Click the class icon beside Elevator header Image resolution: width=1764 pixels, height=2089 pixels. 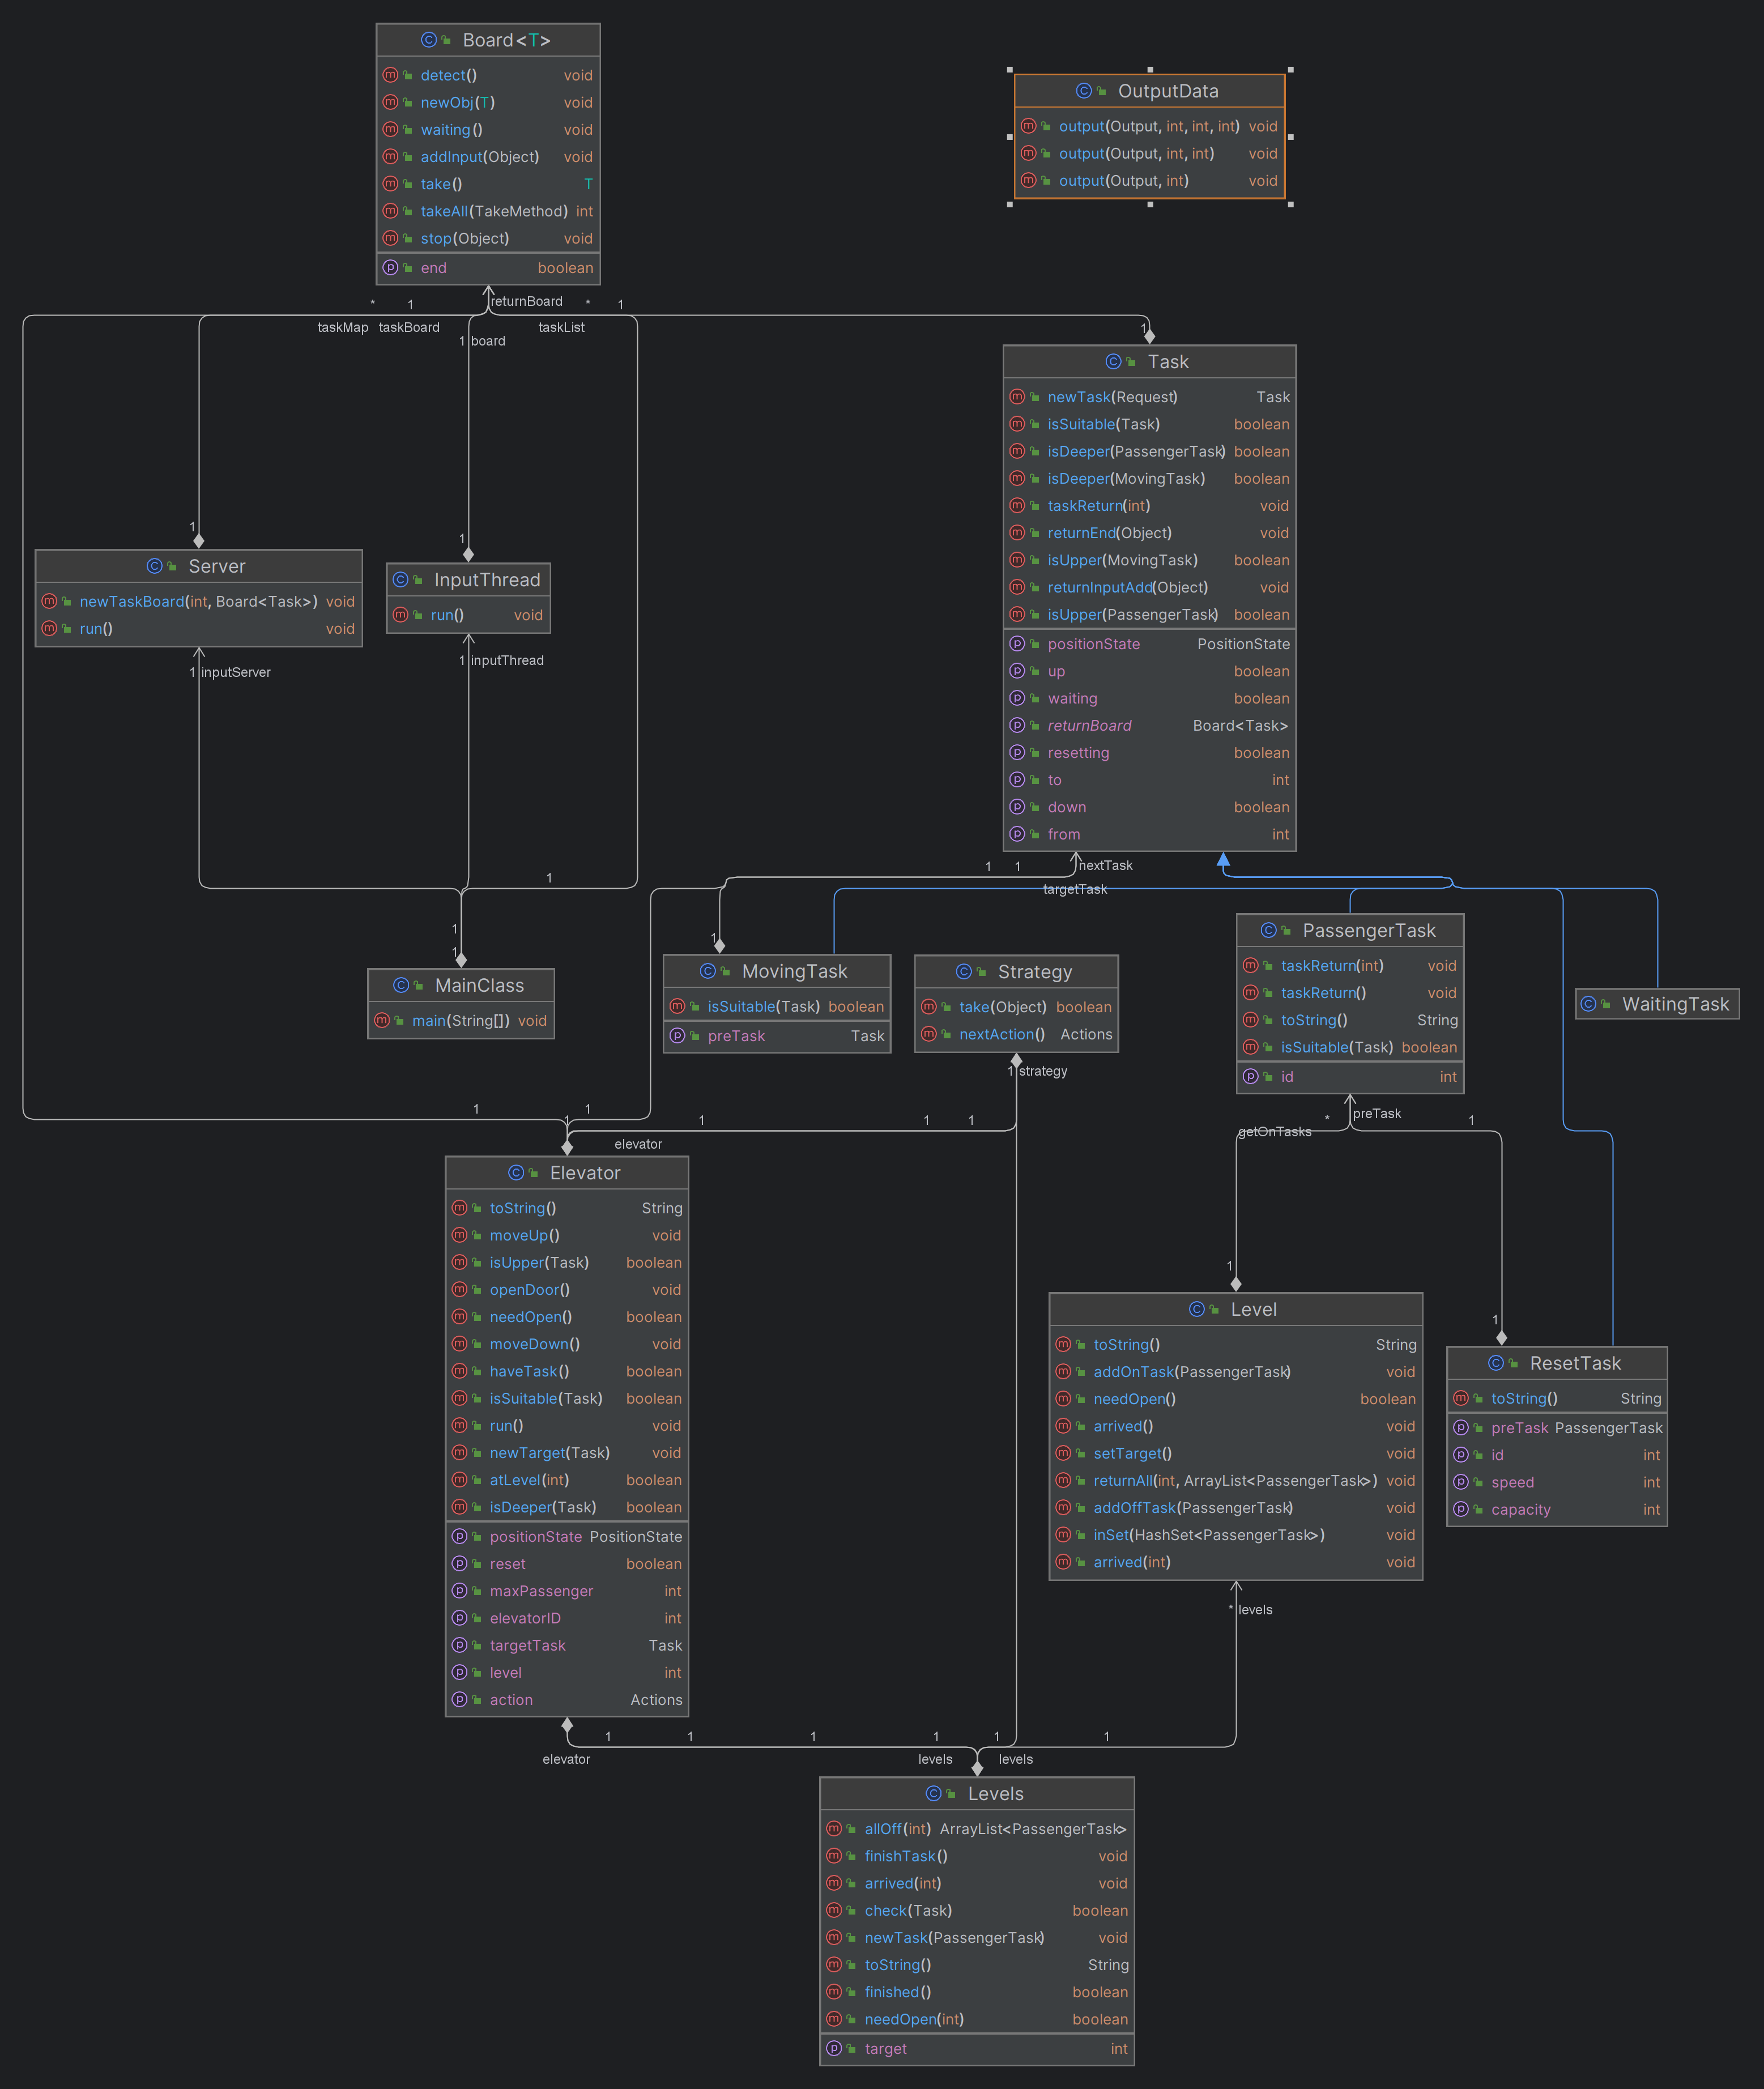[x=516, y=1173]
